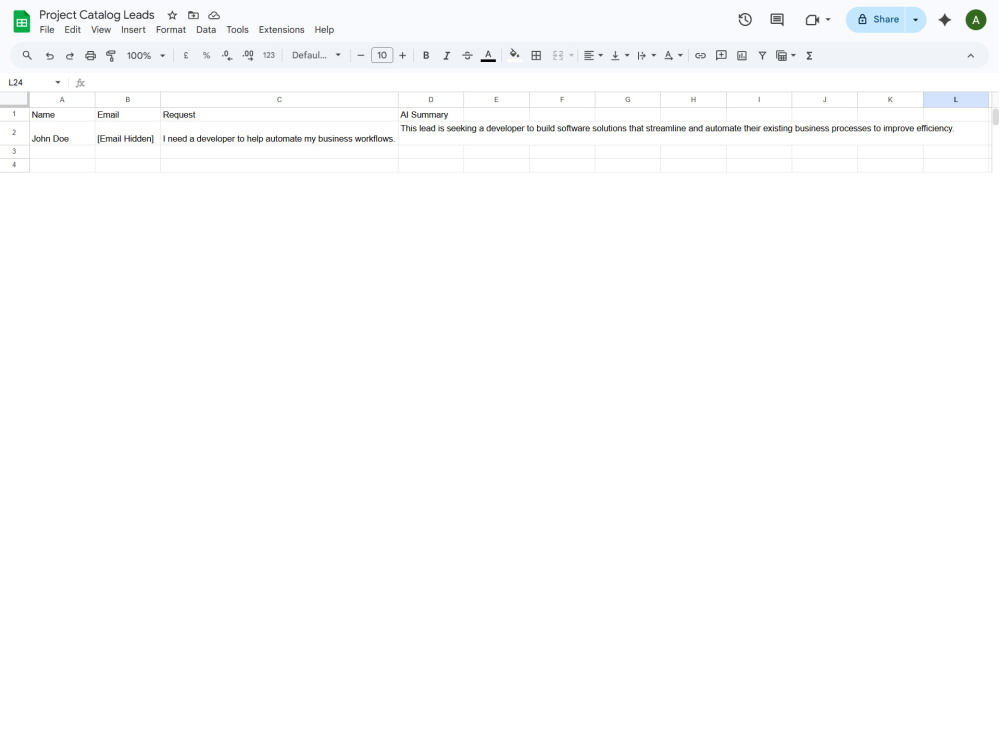This screenshot has width=1000, height=750.
Task: Open the Insert menu
Action: pos(133,30)
